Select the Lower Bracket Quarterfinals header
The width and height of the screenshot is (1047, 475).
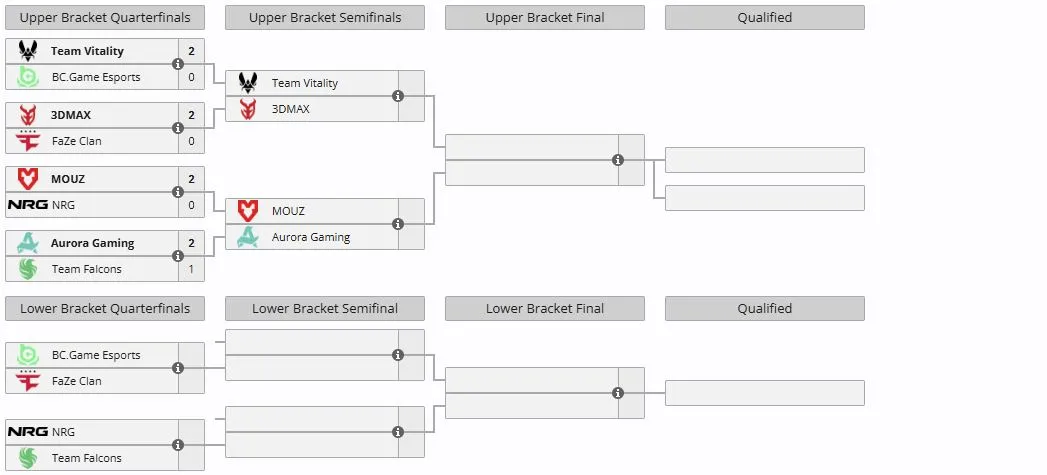pyautogui.click(x=105, y=309)
